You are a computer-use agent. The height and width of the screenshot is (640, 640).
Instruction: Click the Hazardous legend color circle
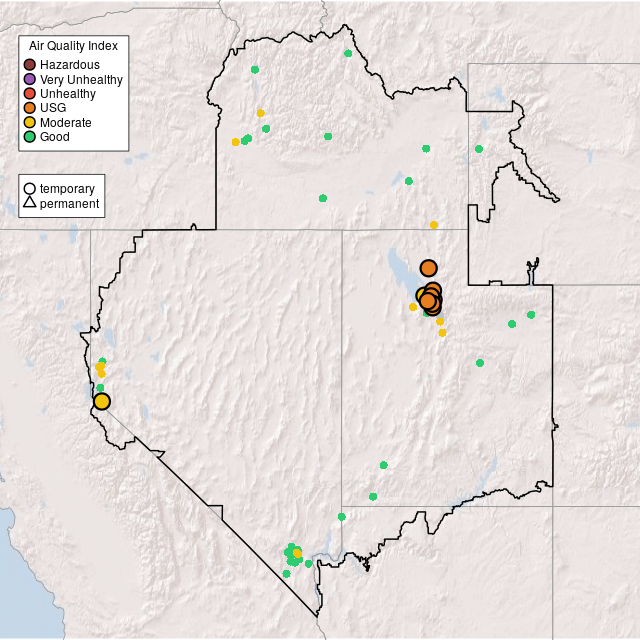point(30,65)
